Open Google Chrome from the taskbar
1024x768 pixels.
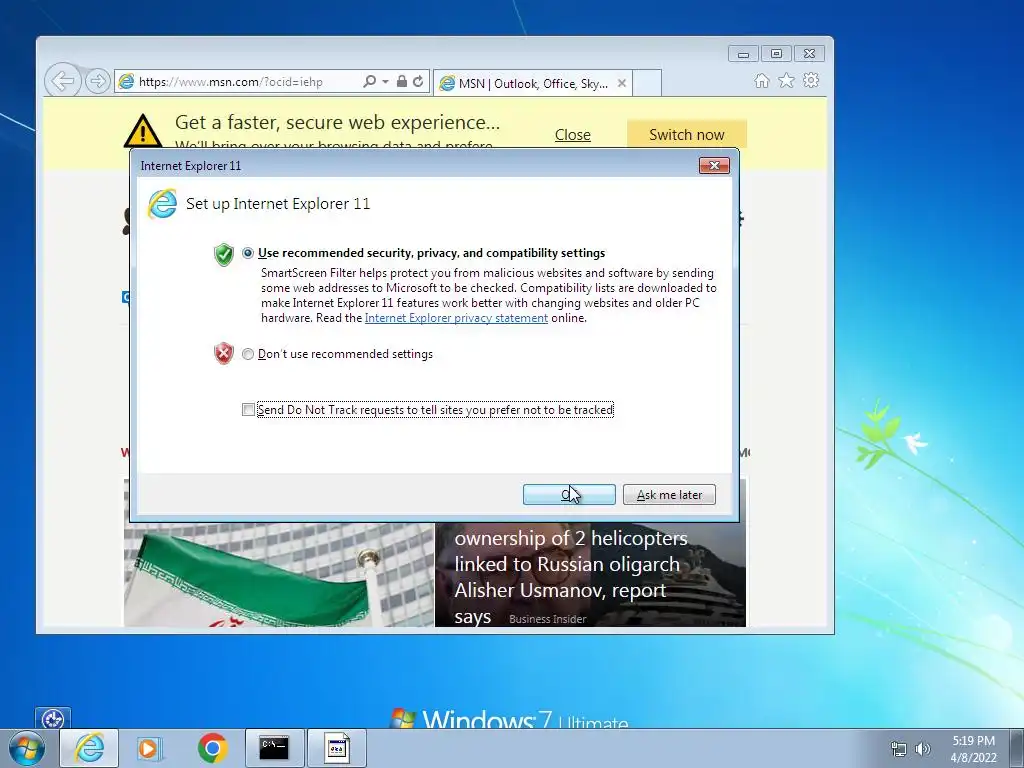212,748
